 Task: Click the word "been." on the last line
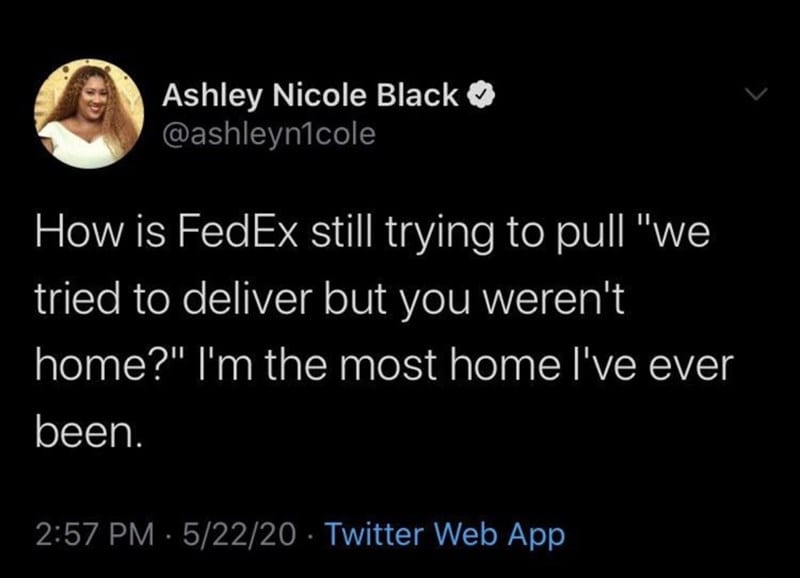[88, 433]
